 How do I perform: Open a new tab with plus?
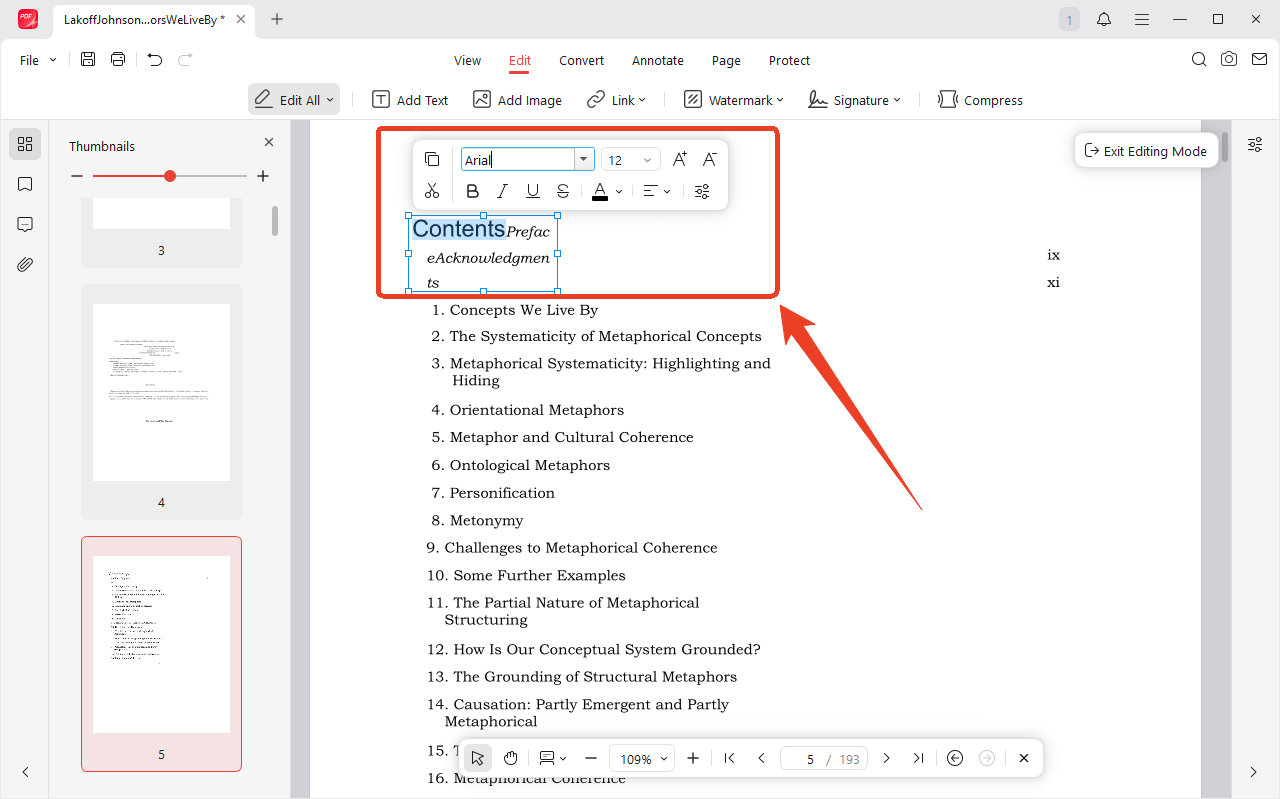tap(277, 19)
